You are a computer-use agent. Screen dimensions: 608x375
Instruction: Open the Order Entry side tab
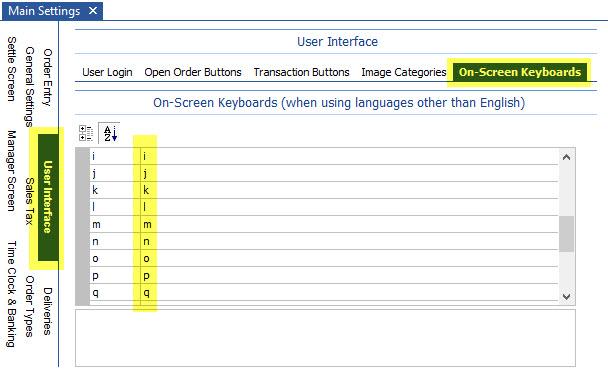[x=47, y=77]
